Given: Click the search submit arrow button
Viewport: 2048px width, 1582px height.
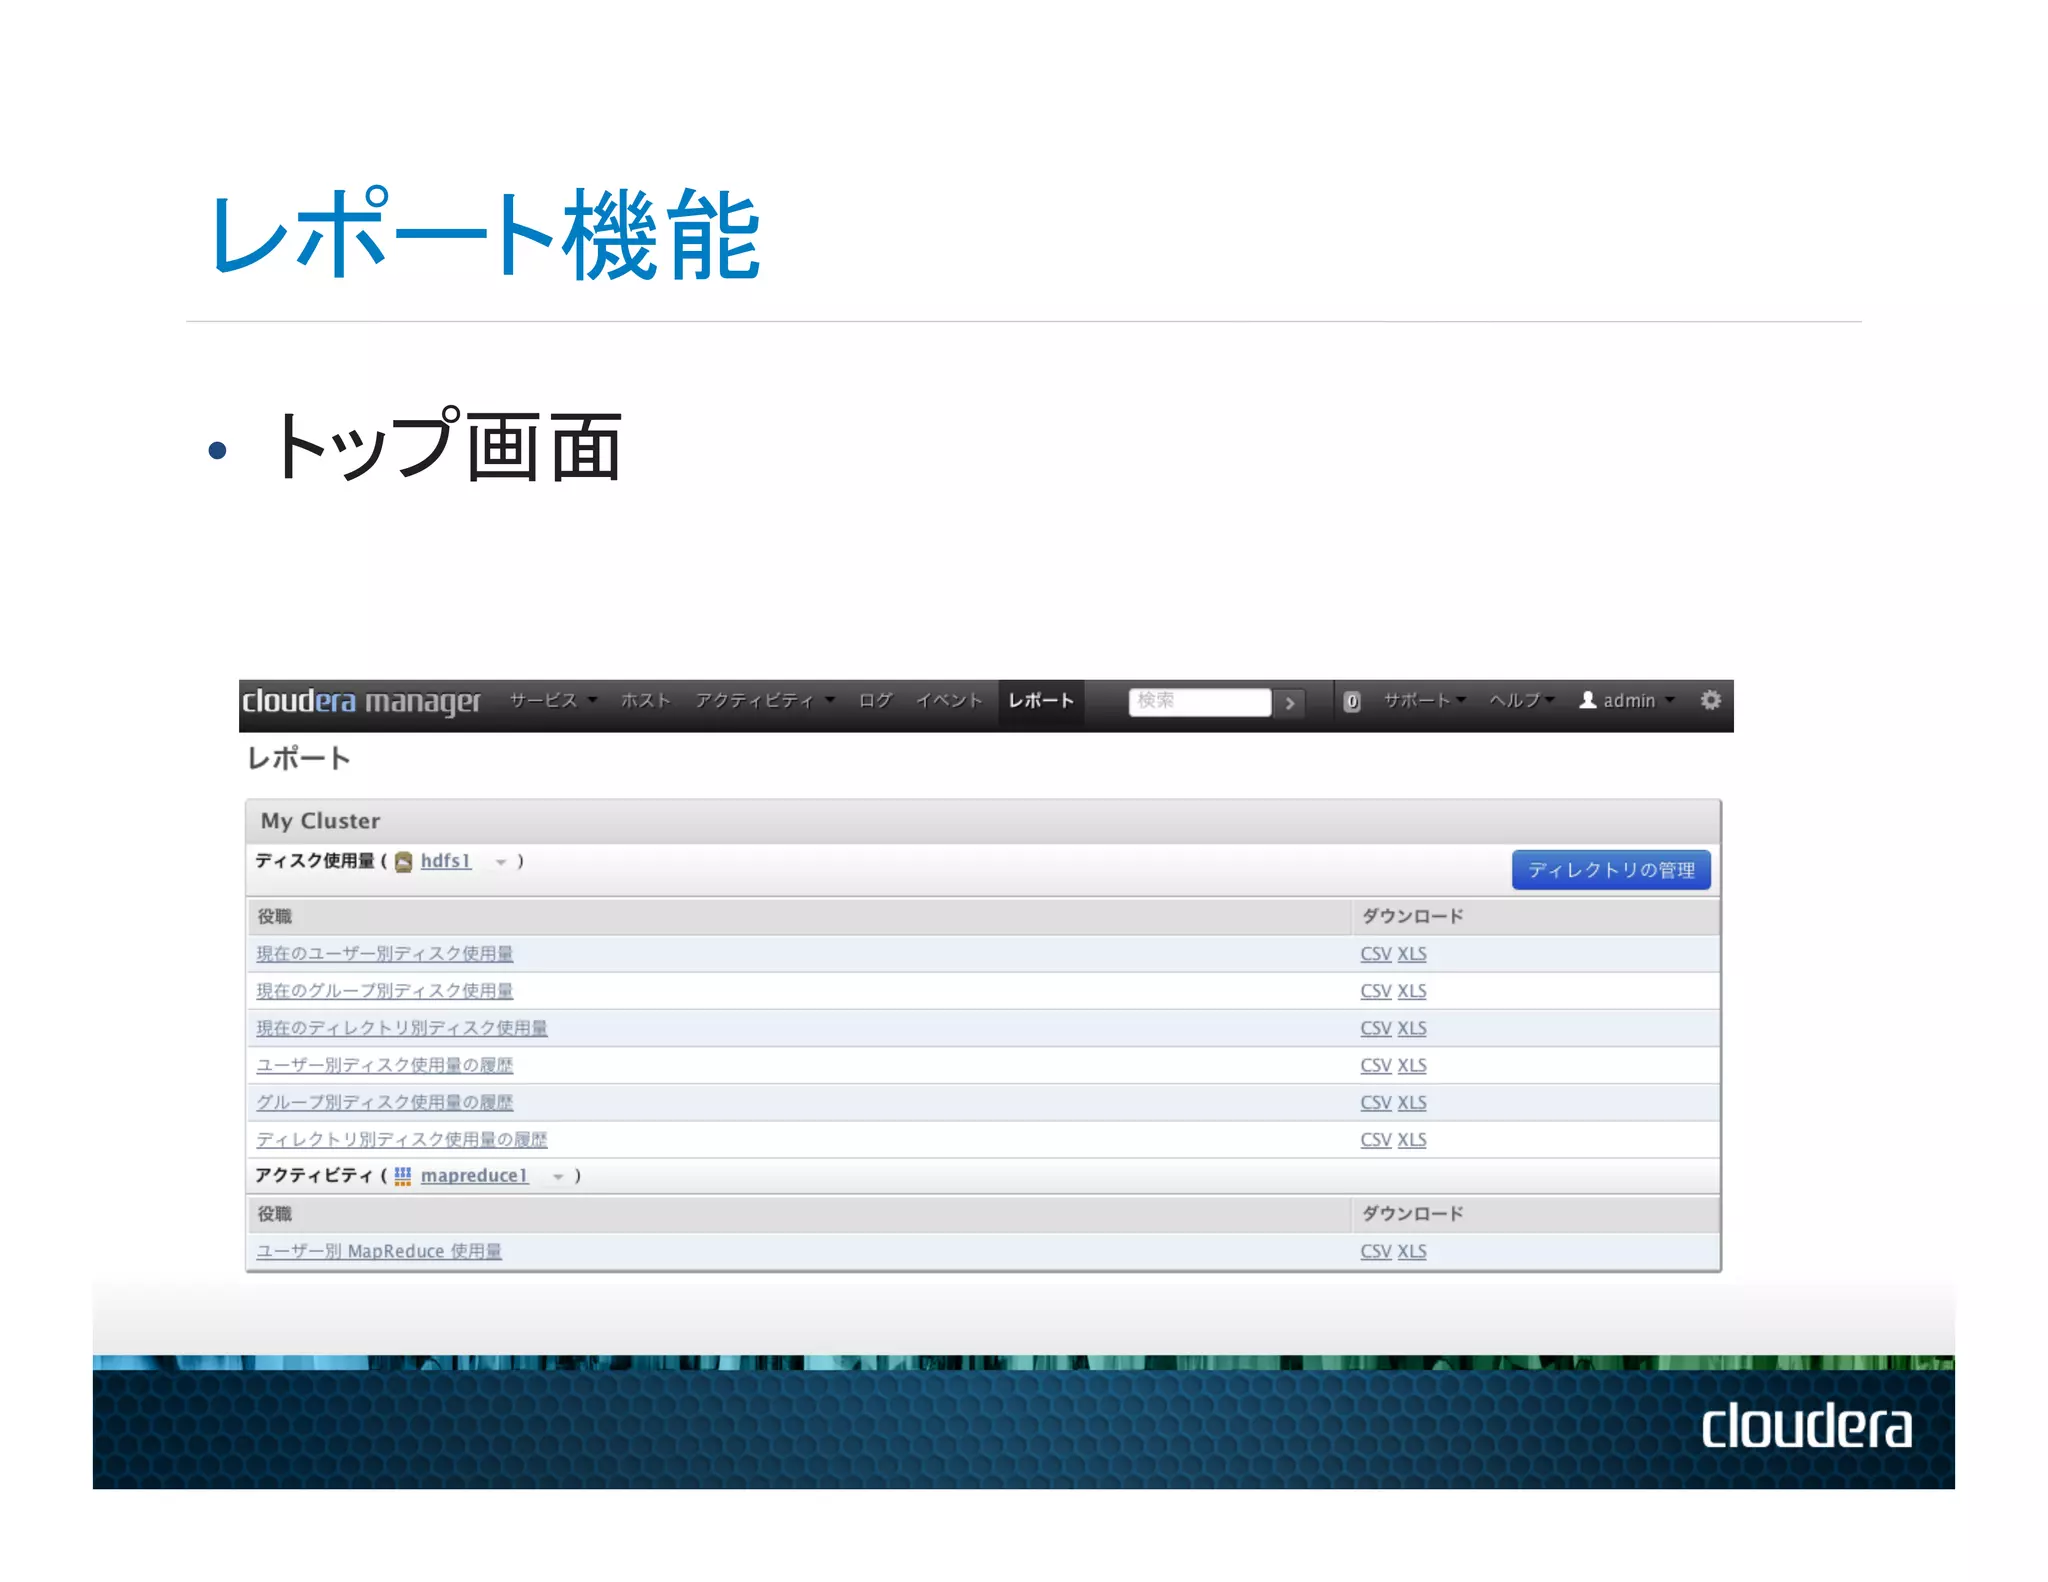Looking at the screenshot, I should point(1290,702).
